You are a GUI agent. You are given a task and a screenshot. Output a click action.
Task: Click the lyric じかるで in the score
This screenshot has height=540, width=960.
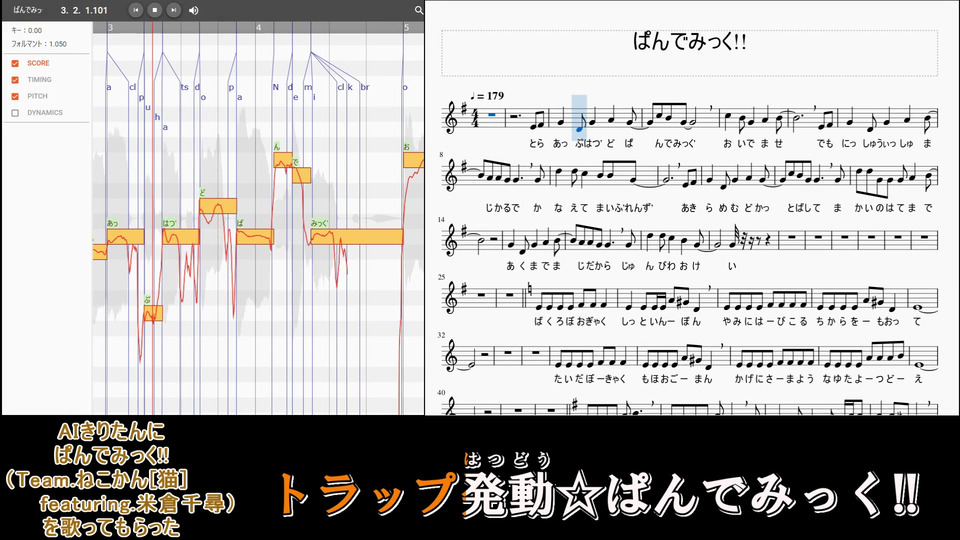pos(502,208)
